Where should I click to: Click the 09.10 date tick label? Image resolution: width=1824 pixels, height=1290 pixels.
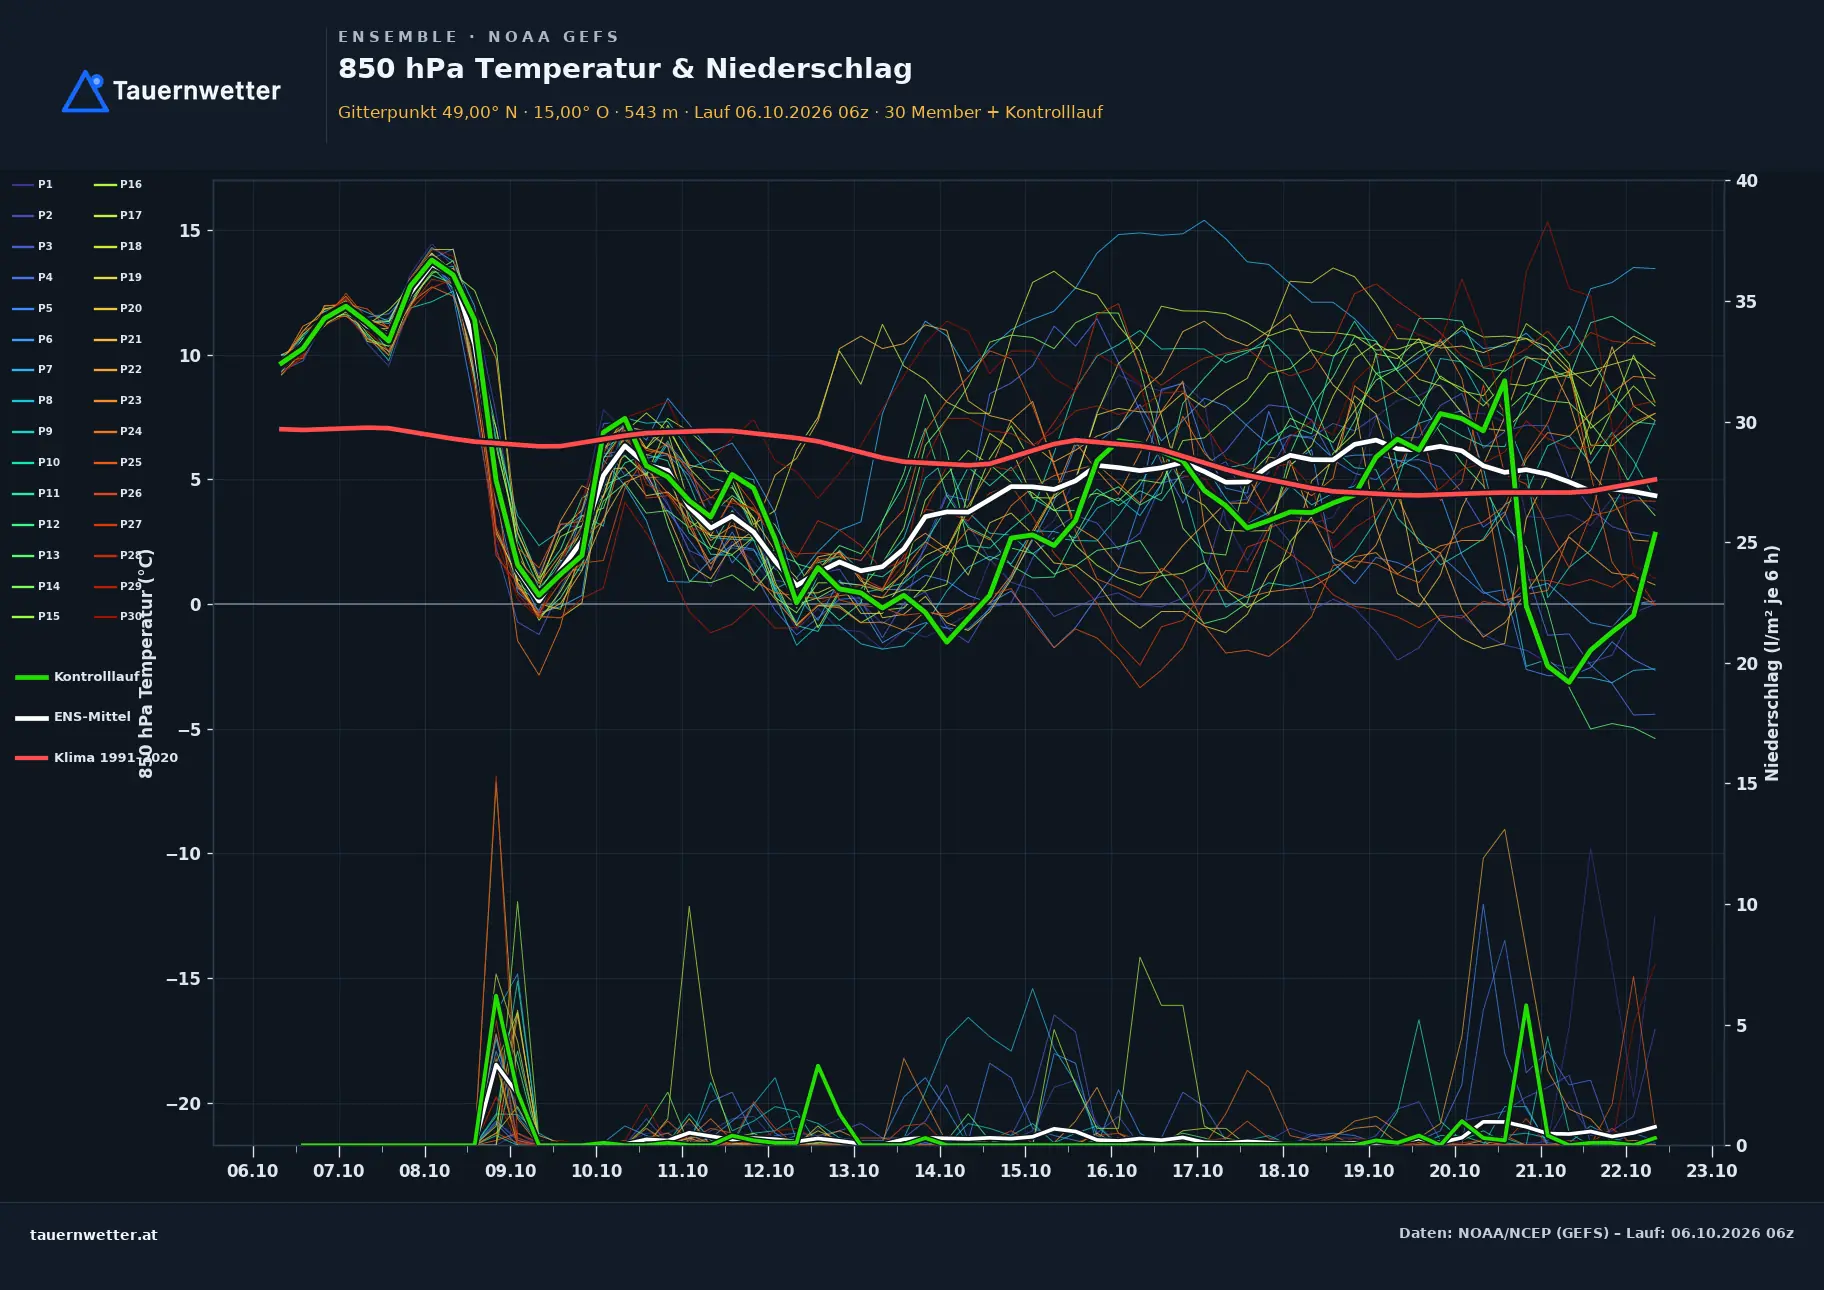[510, 1171]
